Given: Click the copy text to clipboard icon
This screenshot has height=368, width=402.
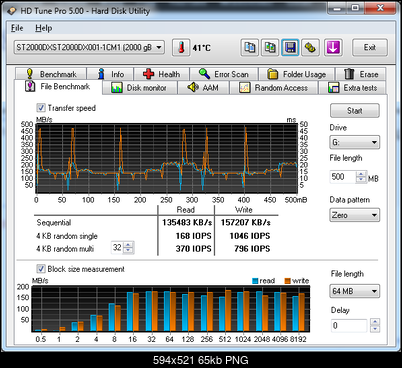Looking at the screenshot, I should click(x=250, y=48).
